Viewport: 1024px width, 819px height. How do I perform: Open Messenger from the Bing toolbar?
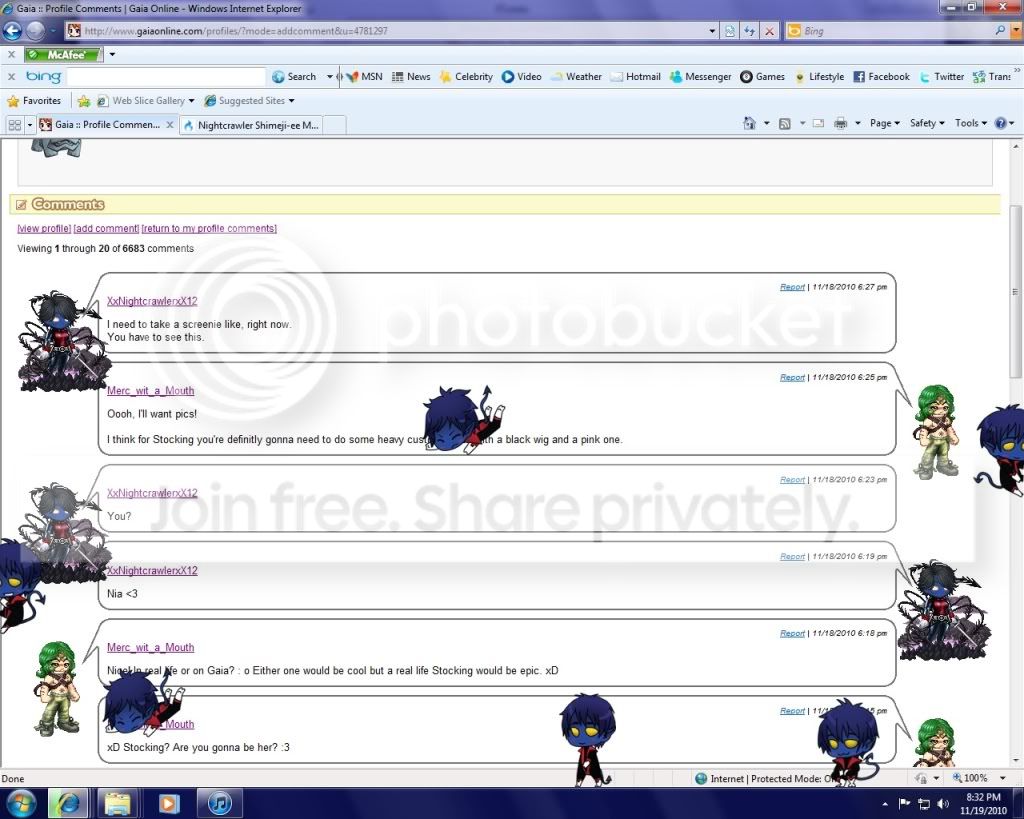coord(701,76)
